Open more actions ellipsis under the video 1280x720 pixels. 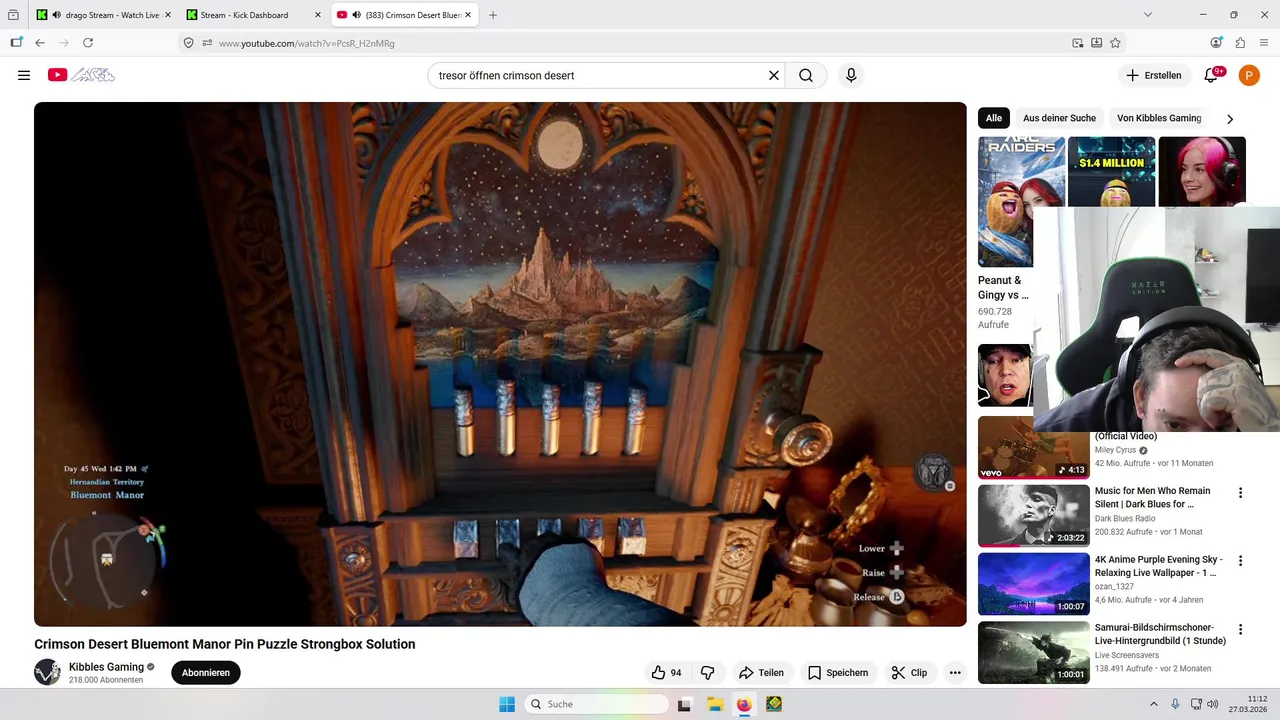[955, 673]
